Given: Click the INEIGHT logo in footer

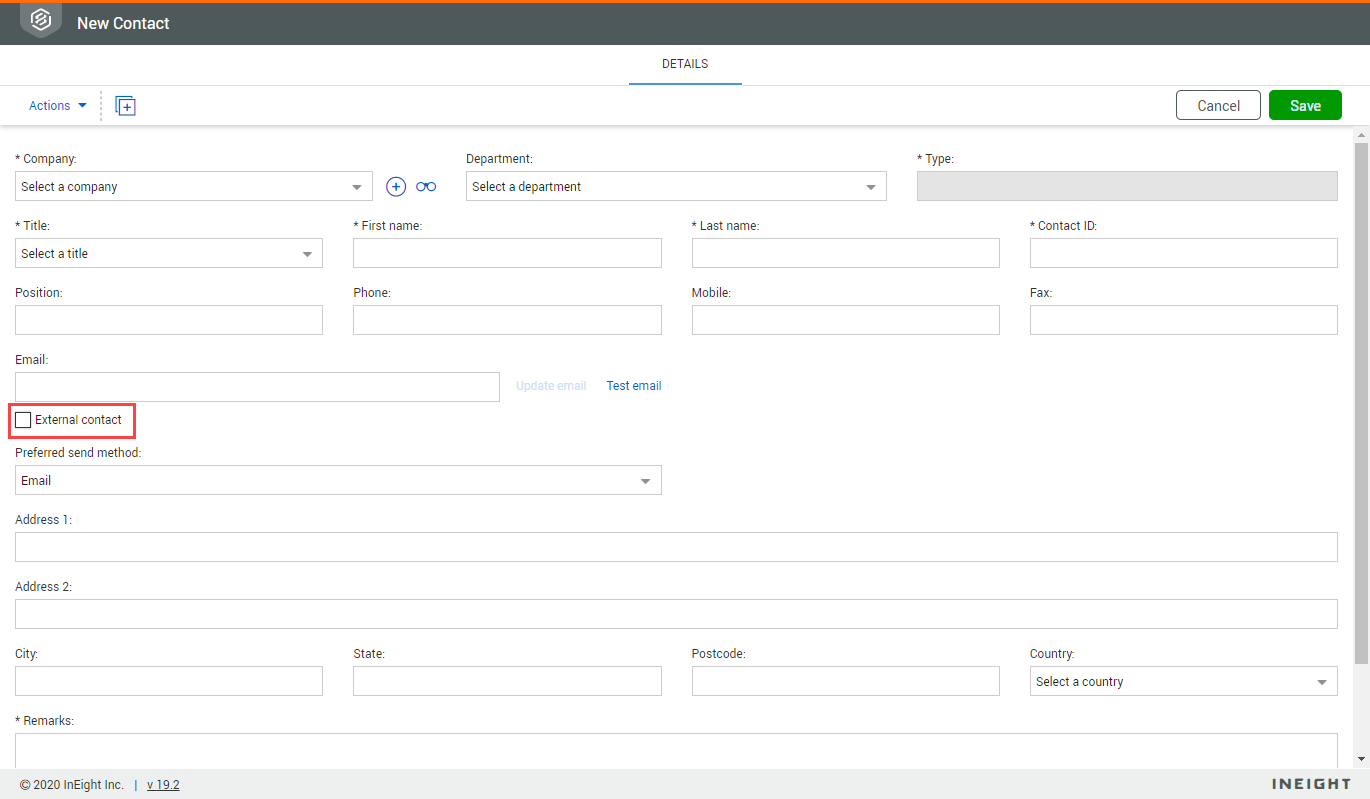Looking at the screenshot, I should [x=1311, y=784].
